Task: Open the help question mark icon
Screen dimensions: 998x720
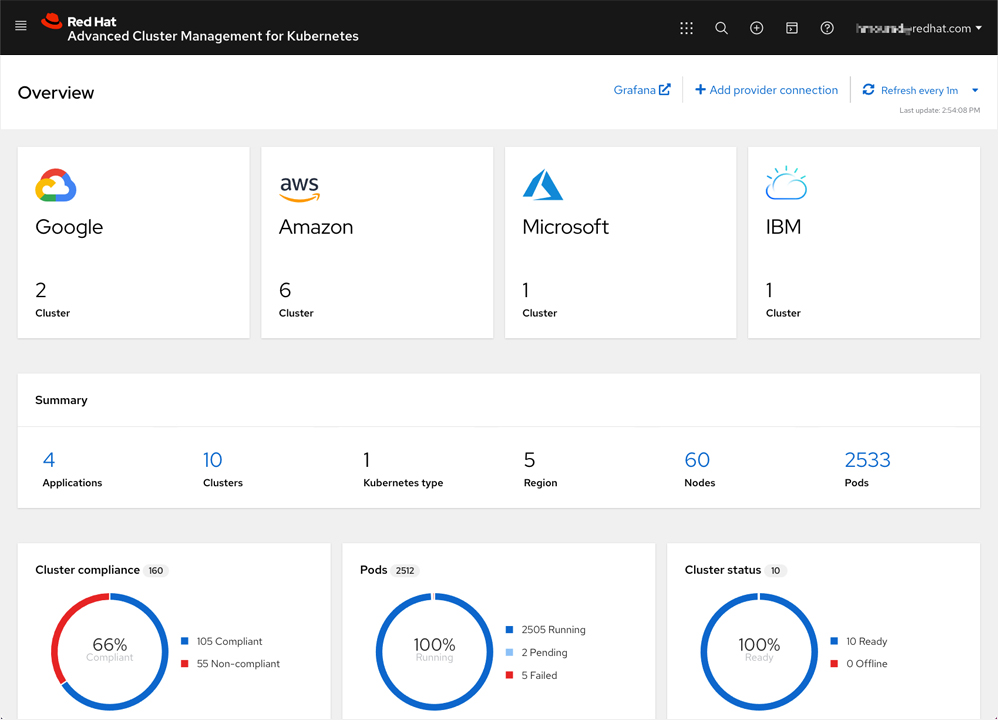Action: click(827, 28)
